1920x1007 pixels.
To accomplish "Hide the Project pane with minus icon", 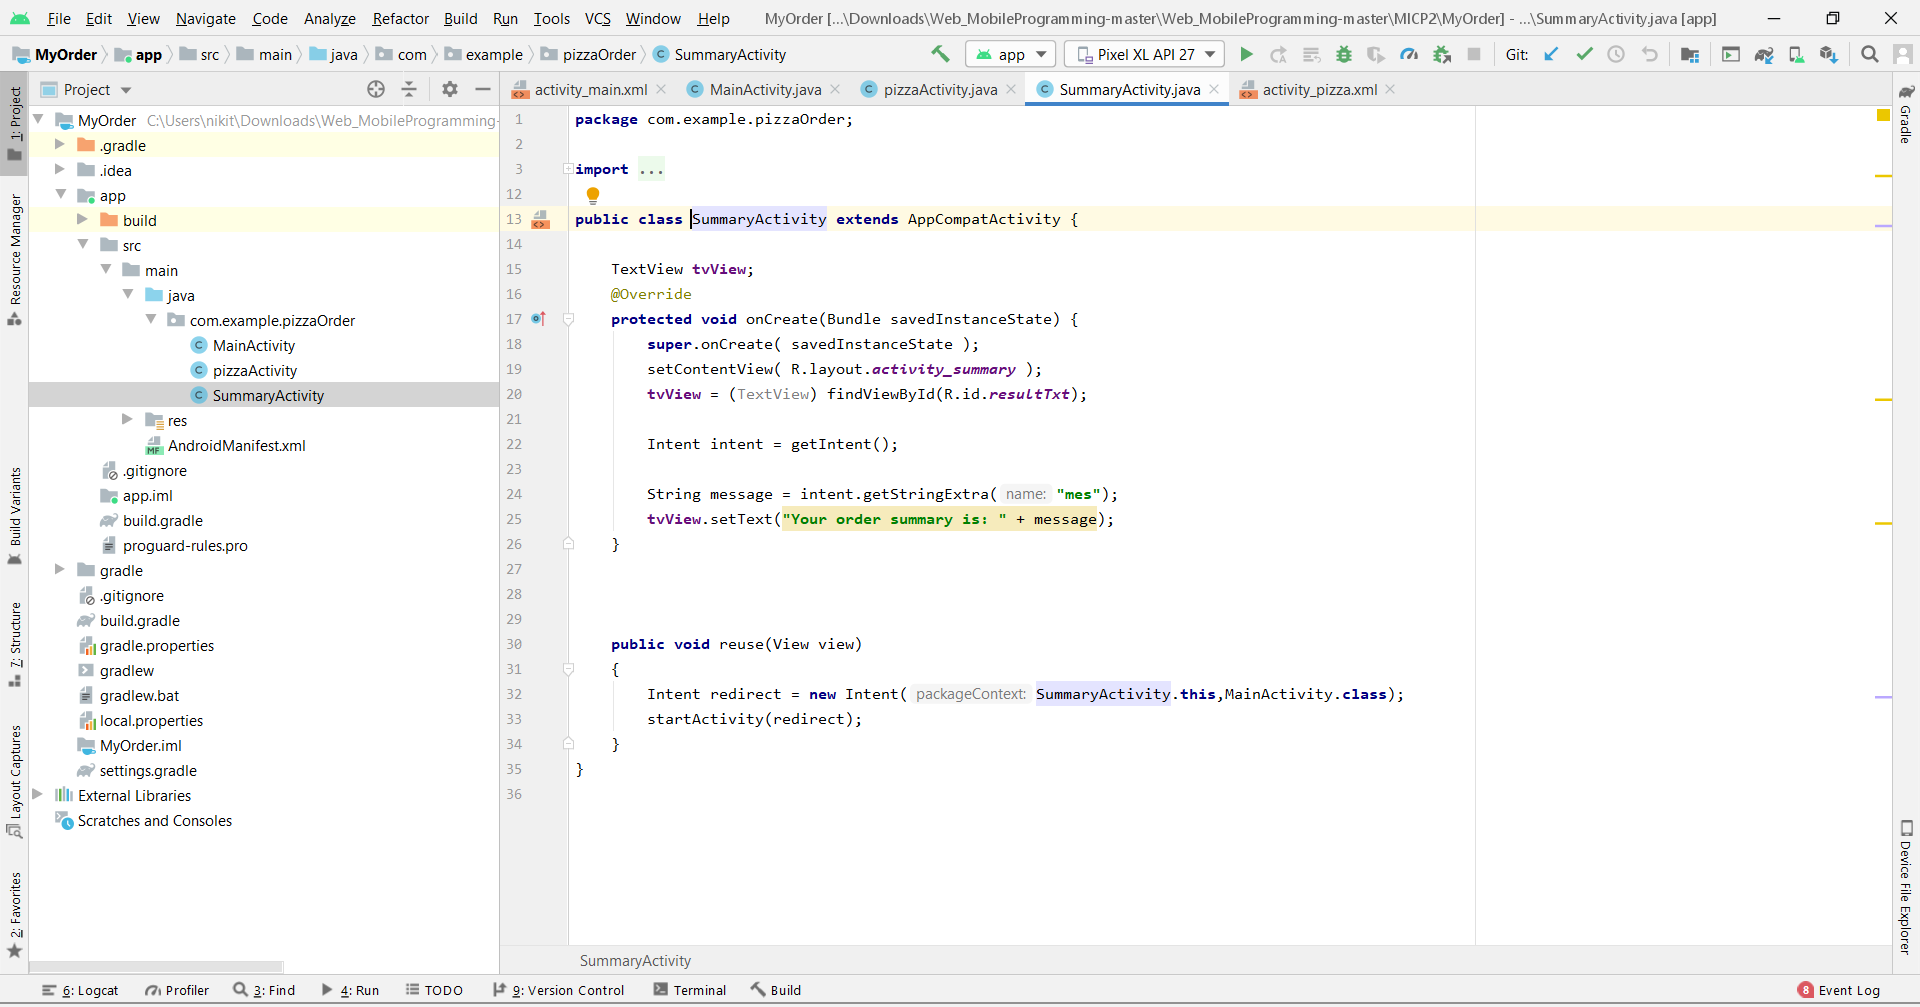I will (x=483, y=89).
